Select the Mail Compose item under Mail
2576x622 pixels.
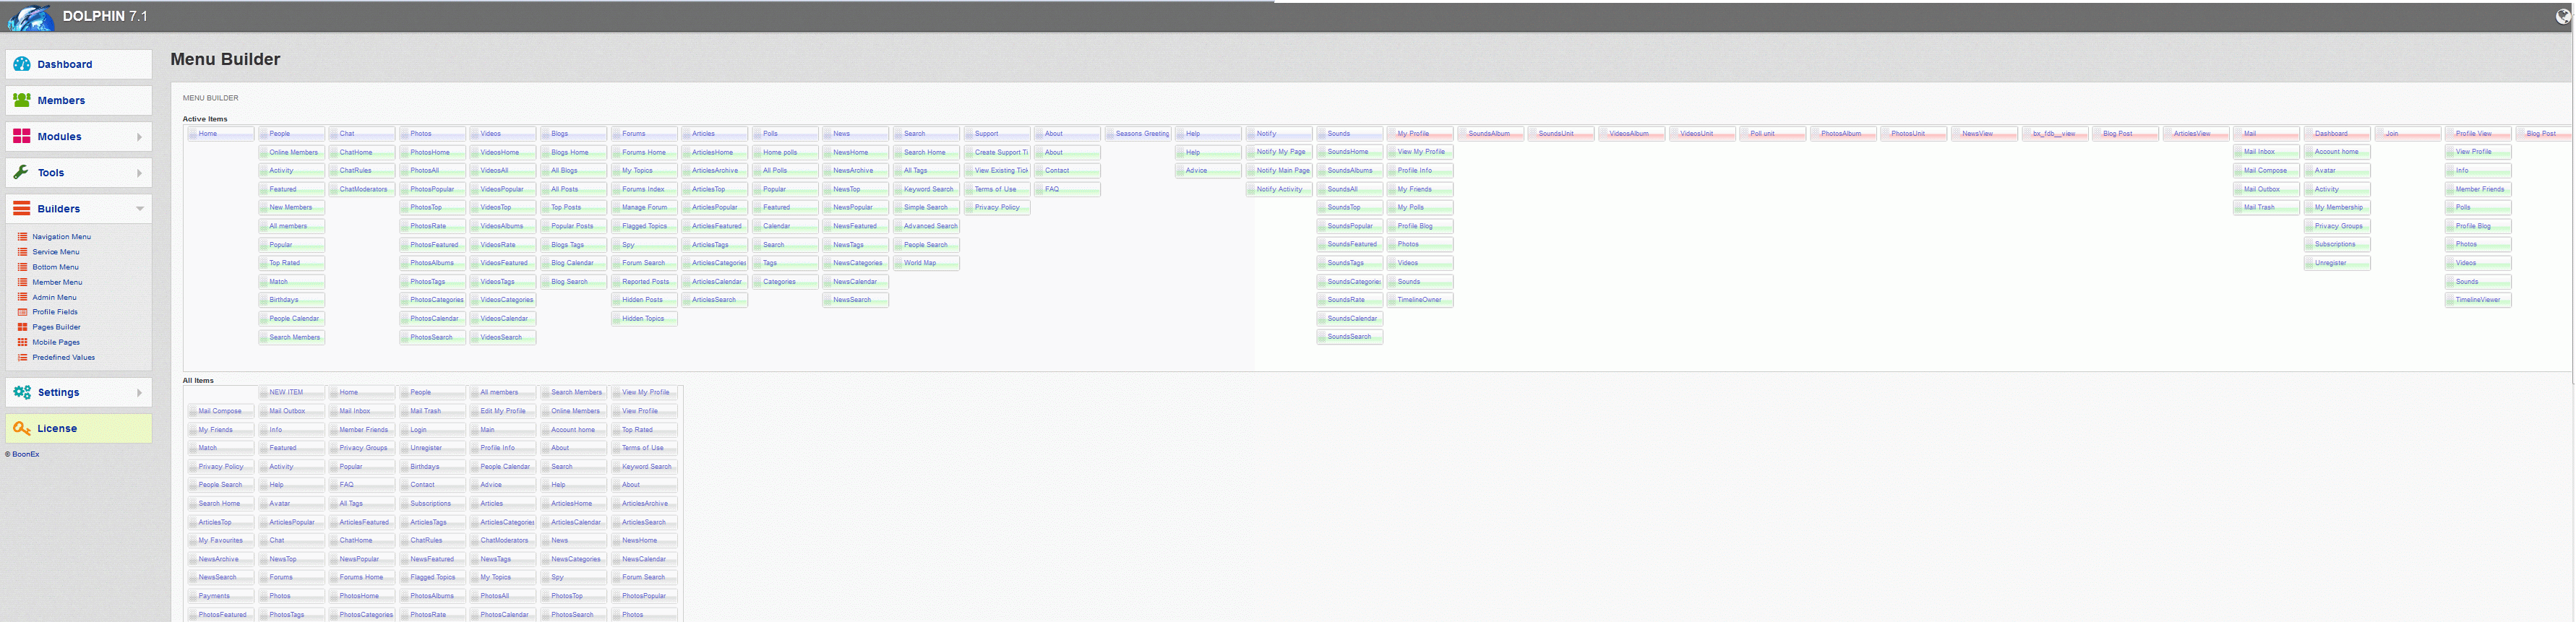(x=2265, y=171)
